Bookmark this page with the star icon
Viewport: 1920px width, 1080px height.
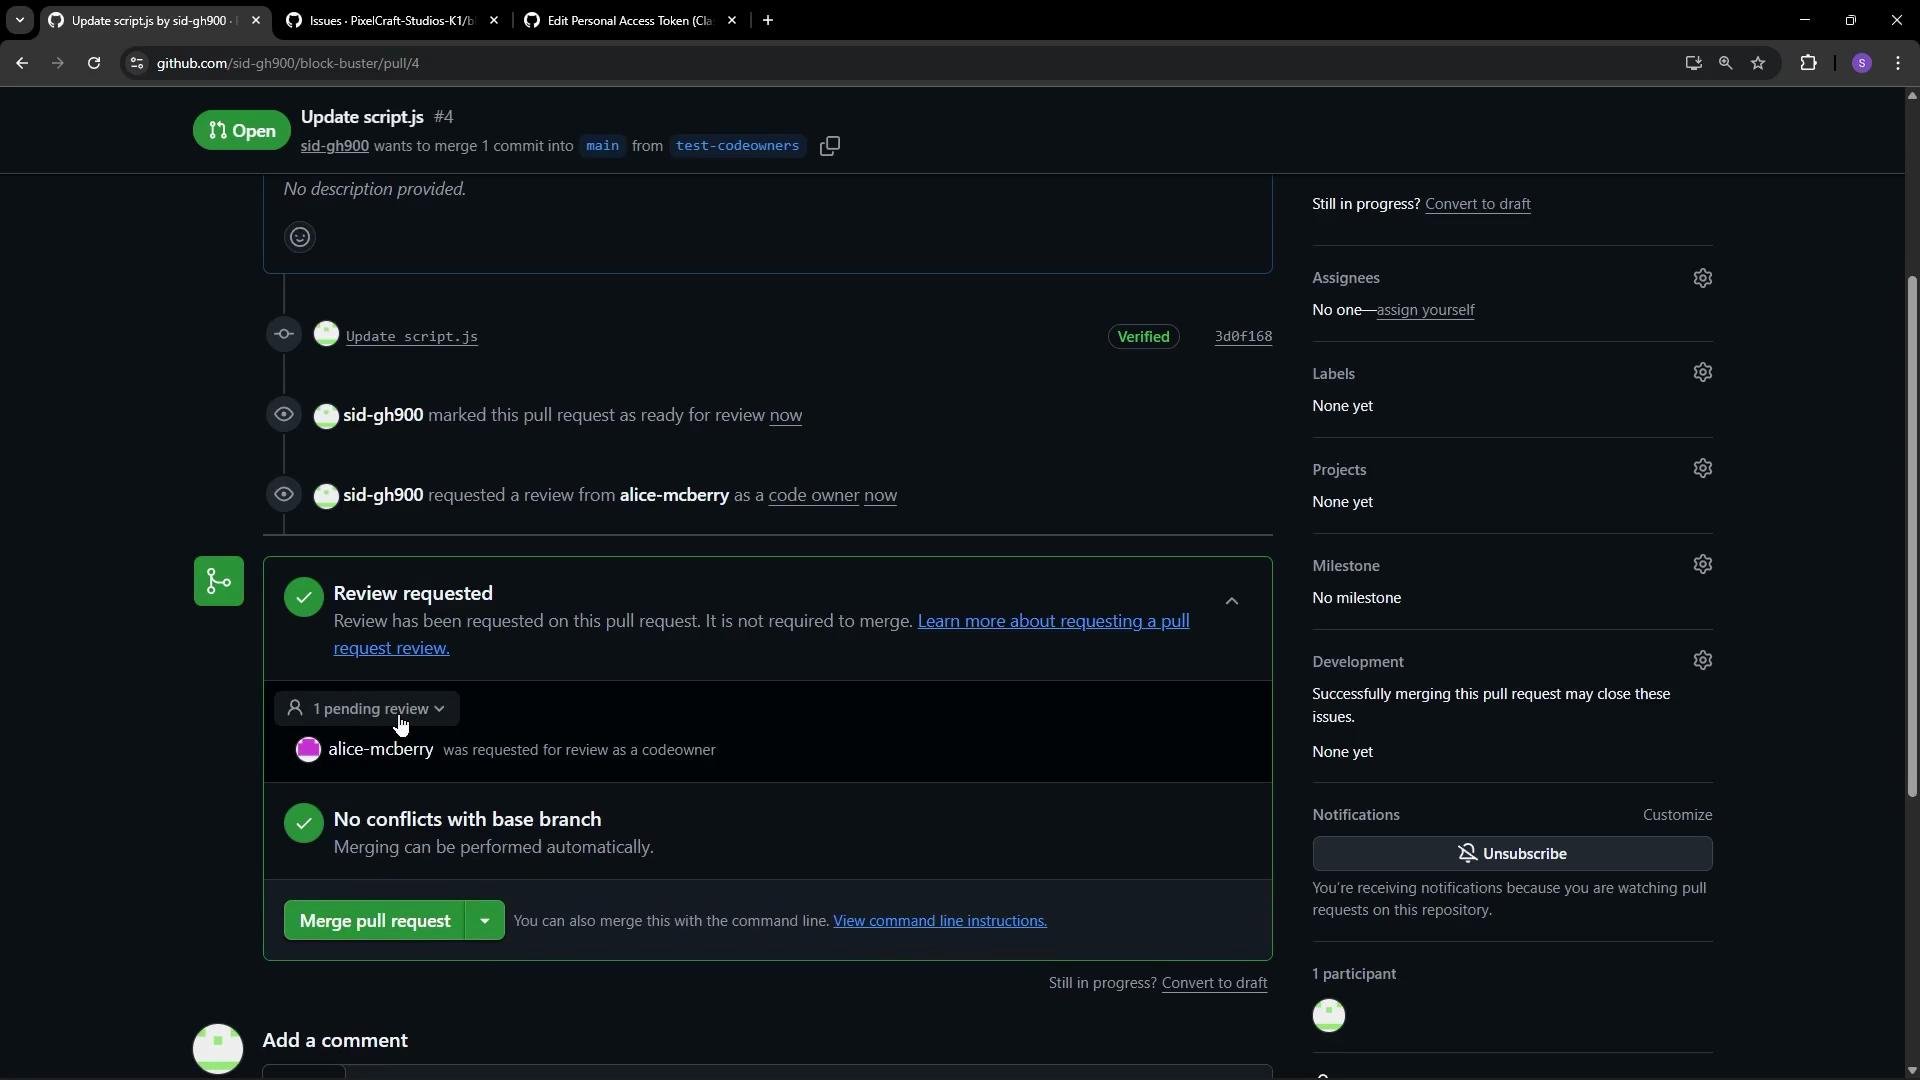pyautogui.click(x=1758, y=63)
